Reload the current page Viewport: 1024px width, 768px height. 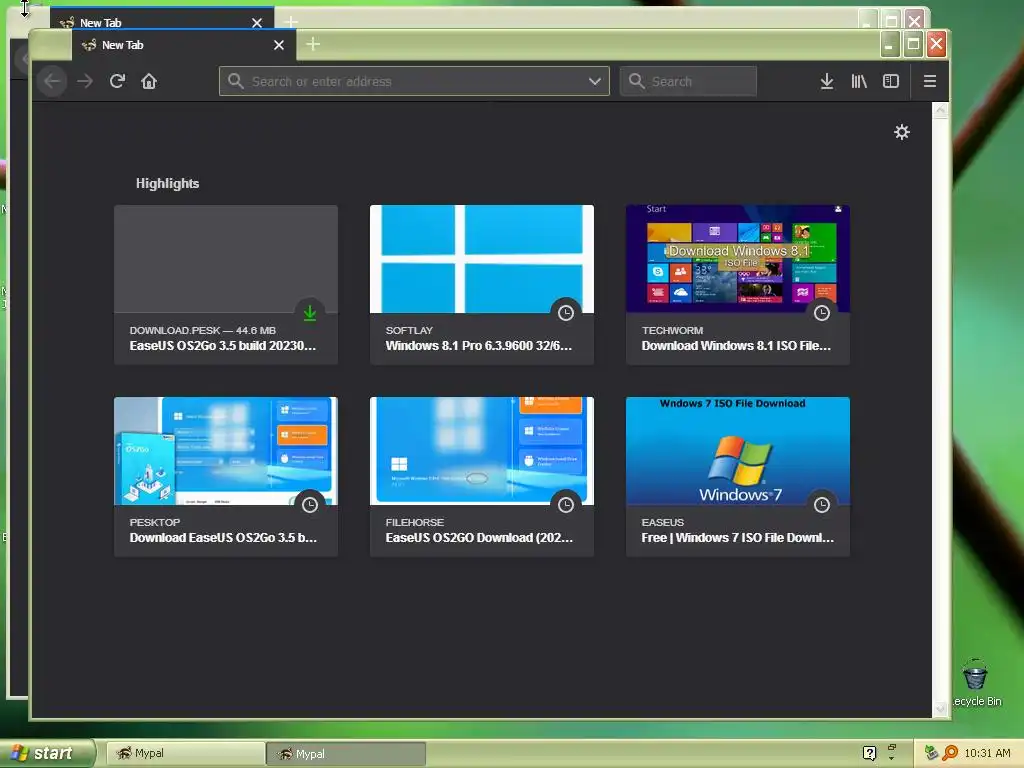click(118, 82)
